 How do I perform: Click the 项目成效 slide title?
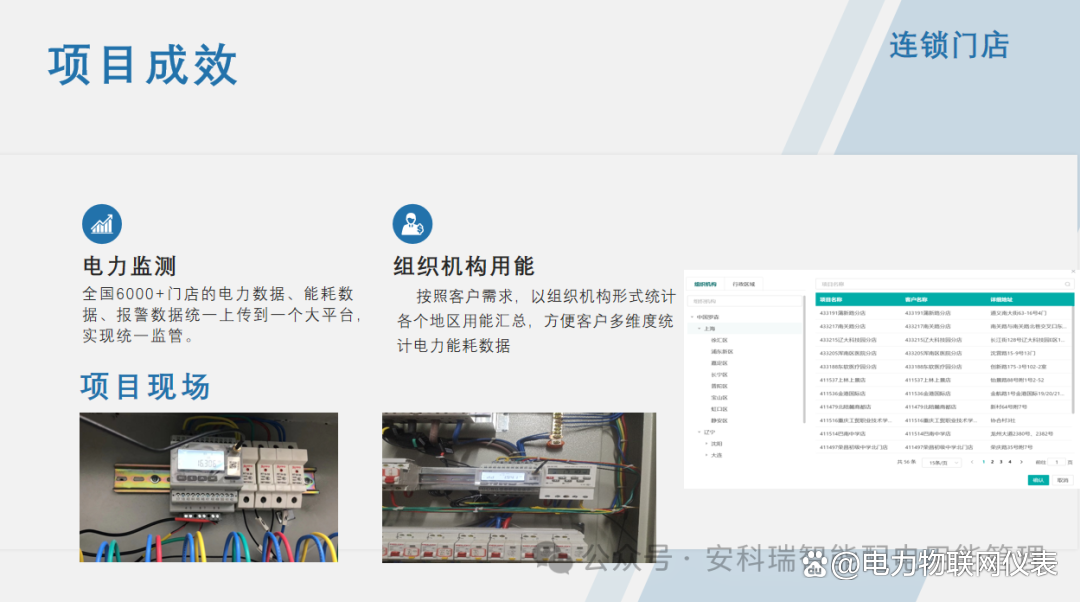[143, 65]
